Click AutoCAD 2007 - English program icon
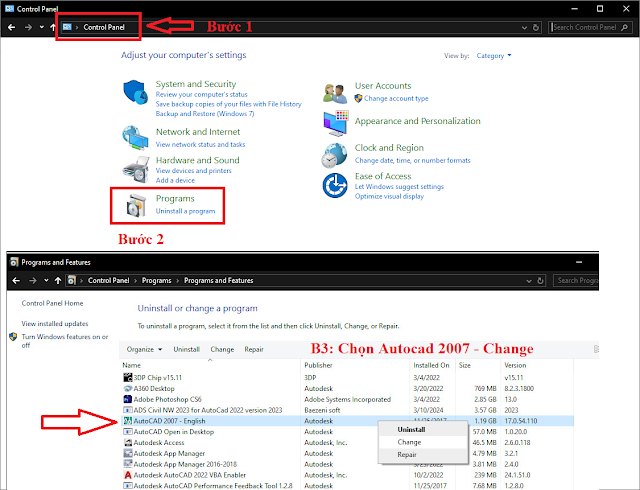 tap(128, 421)
